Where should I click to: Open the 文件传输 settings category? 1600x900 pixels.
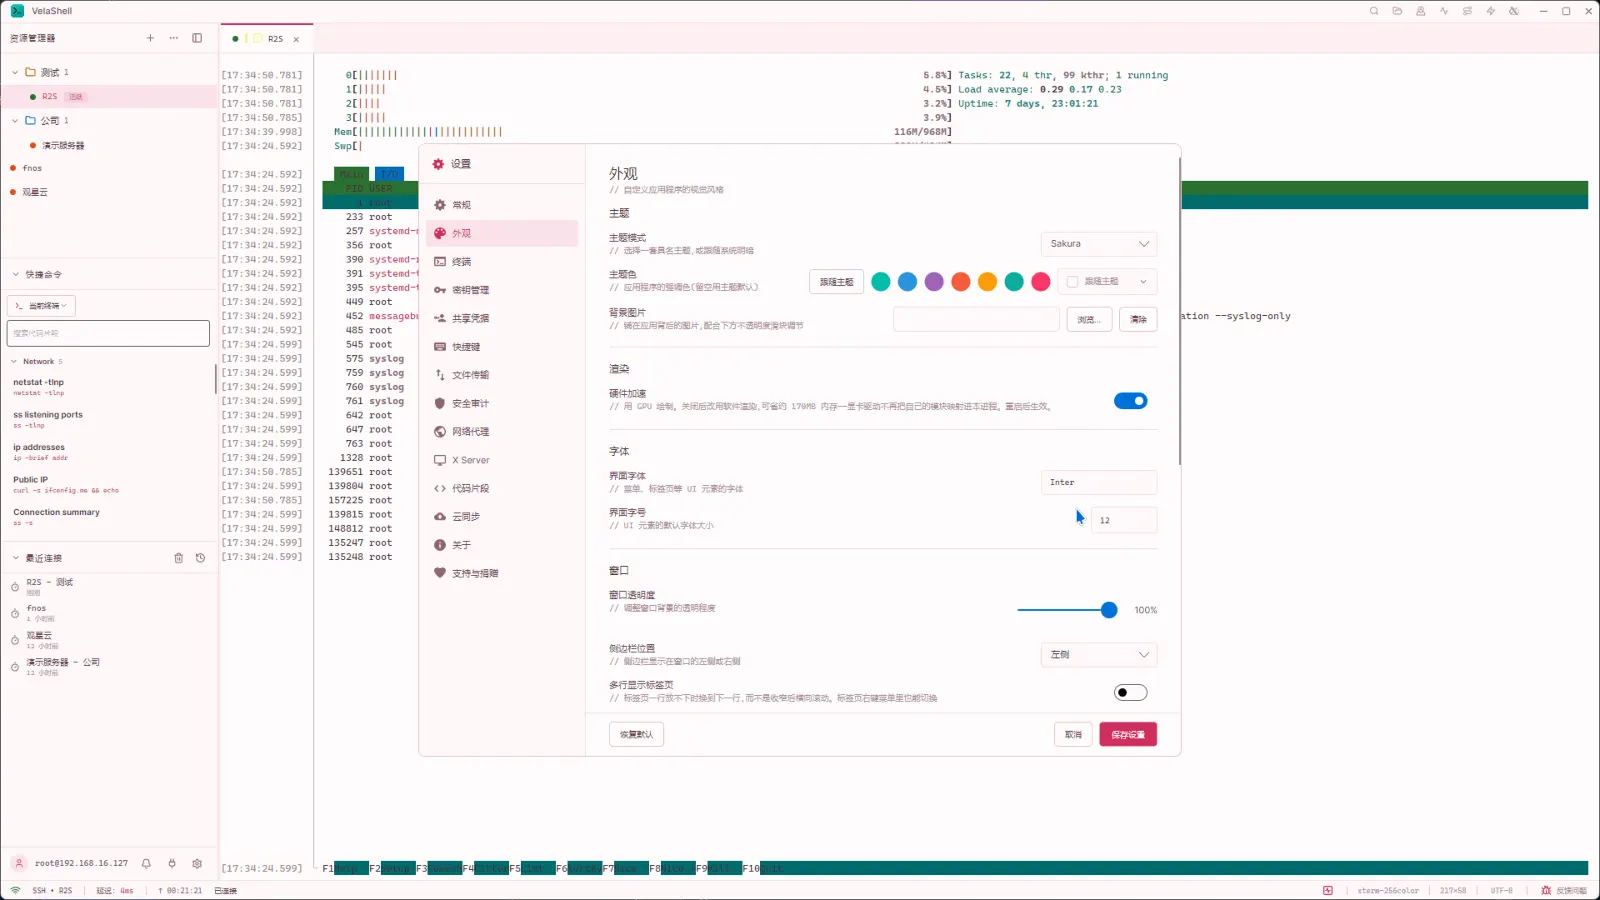click(502, 375)
